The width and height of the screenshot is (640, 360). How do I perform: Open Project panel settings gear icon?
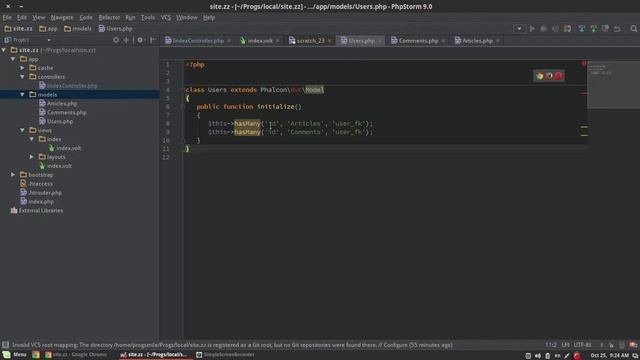point(140,40)
